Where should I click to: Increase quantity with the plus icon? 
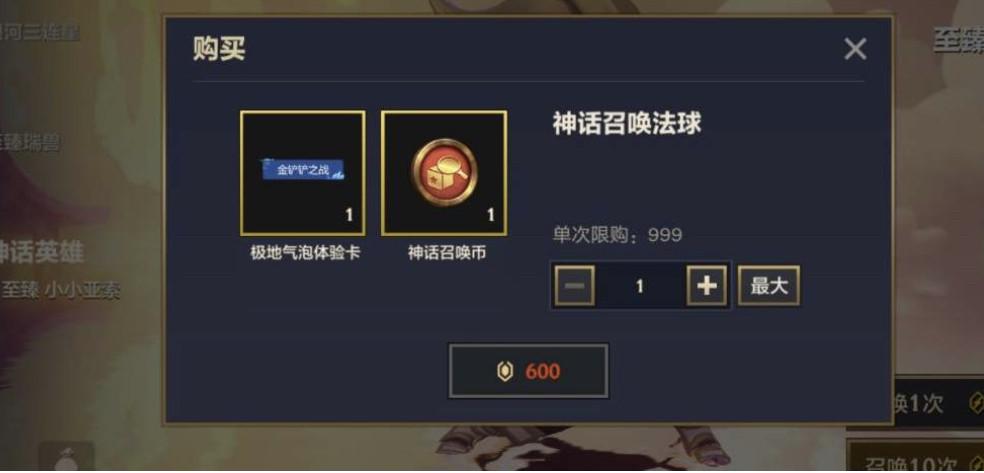pos(707,286)
